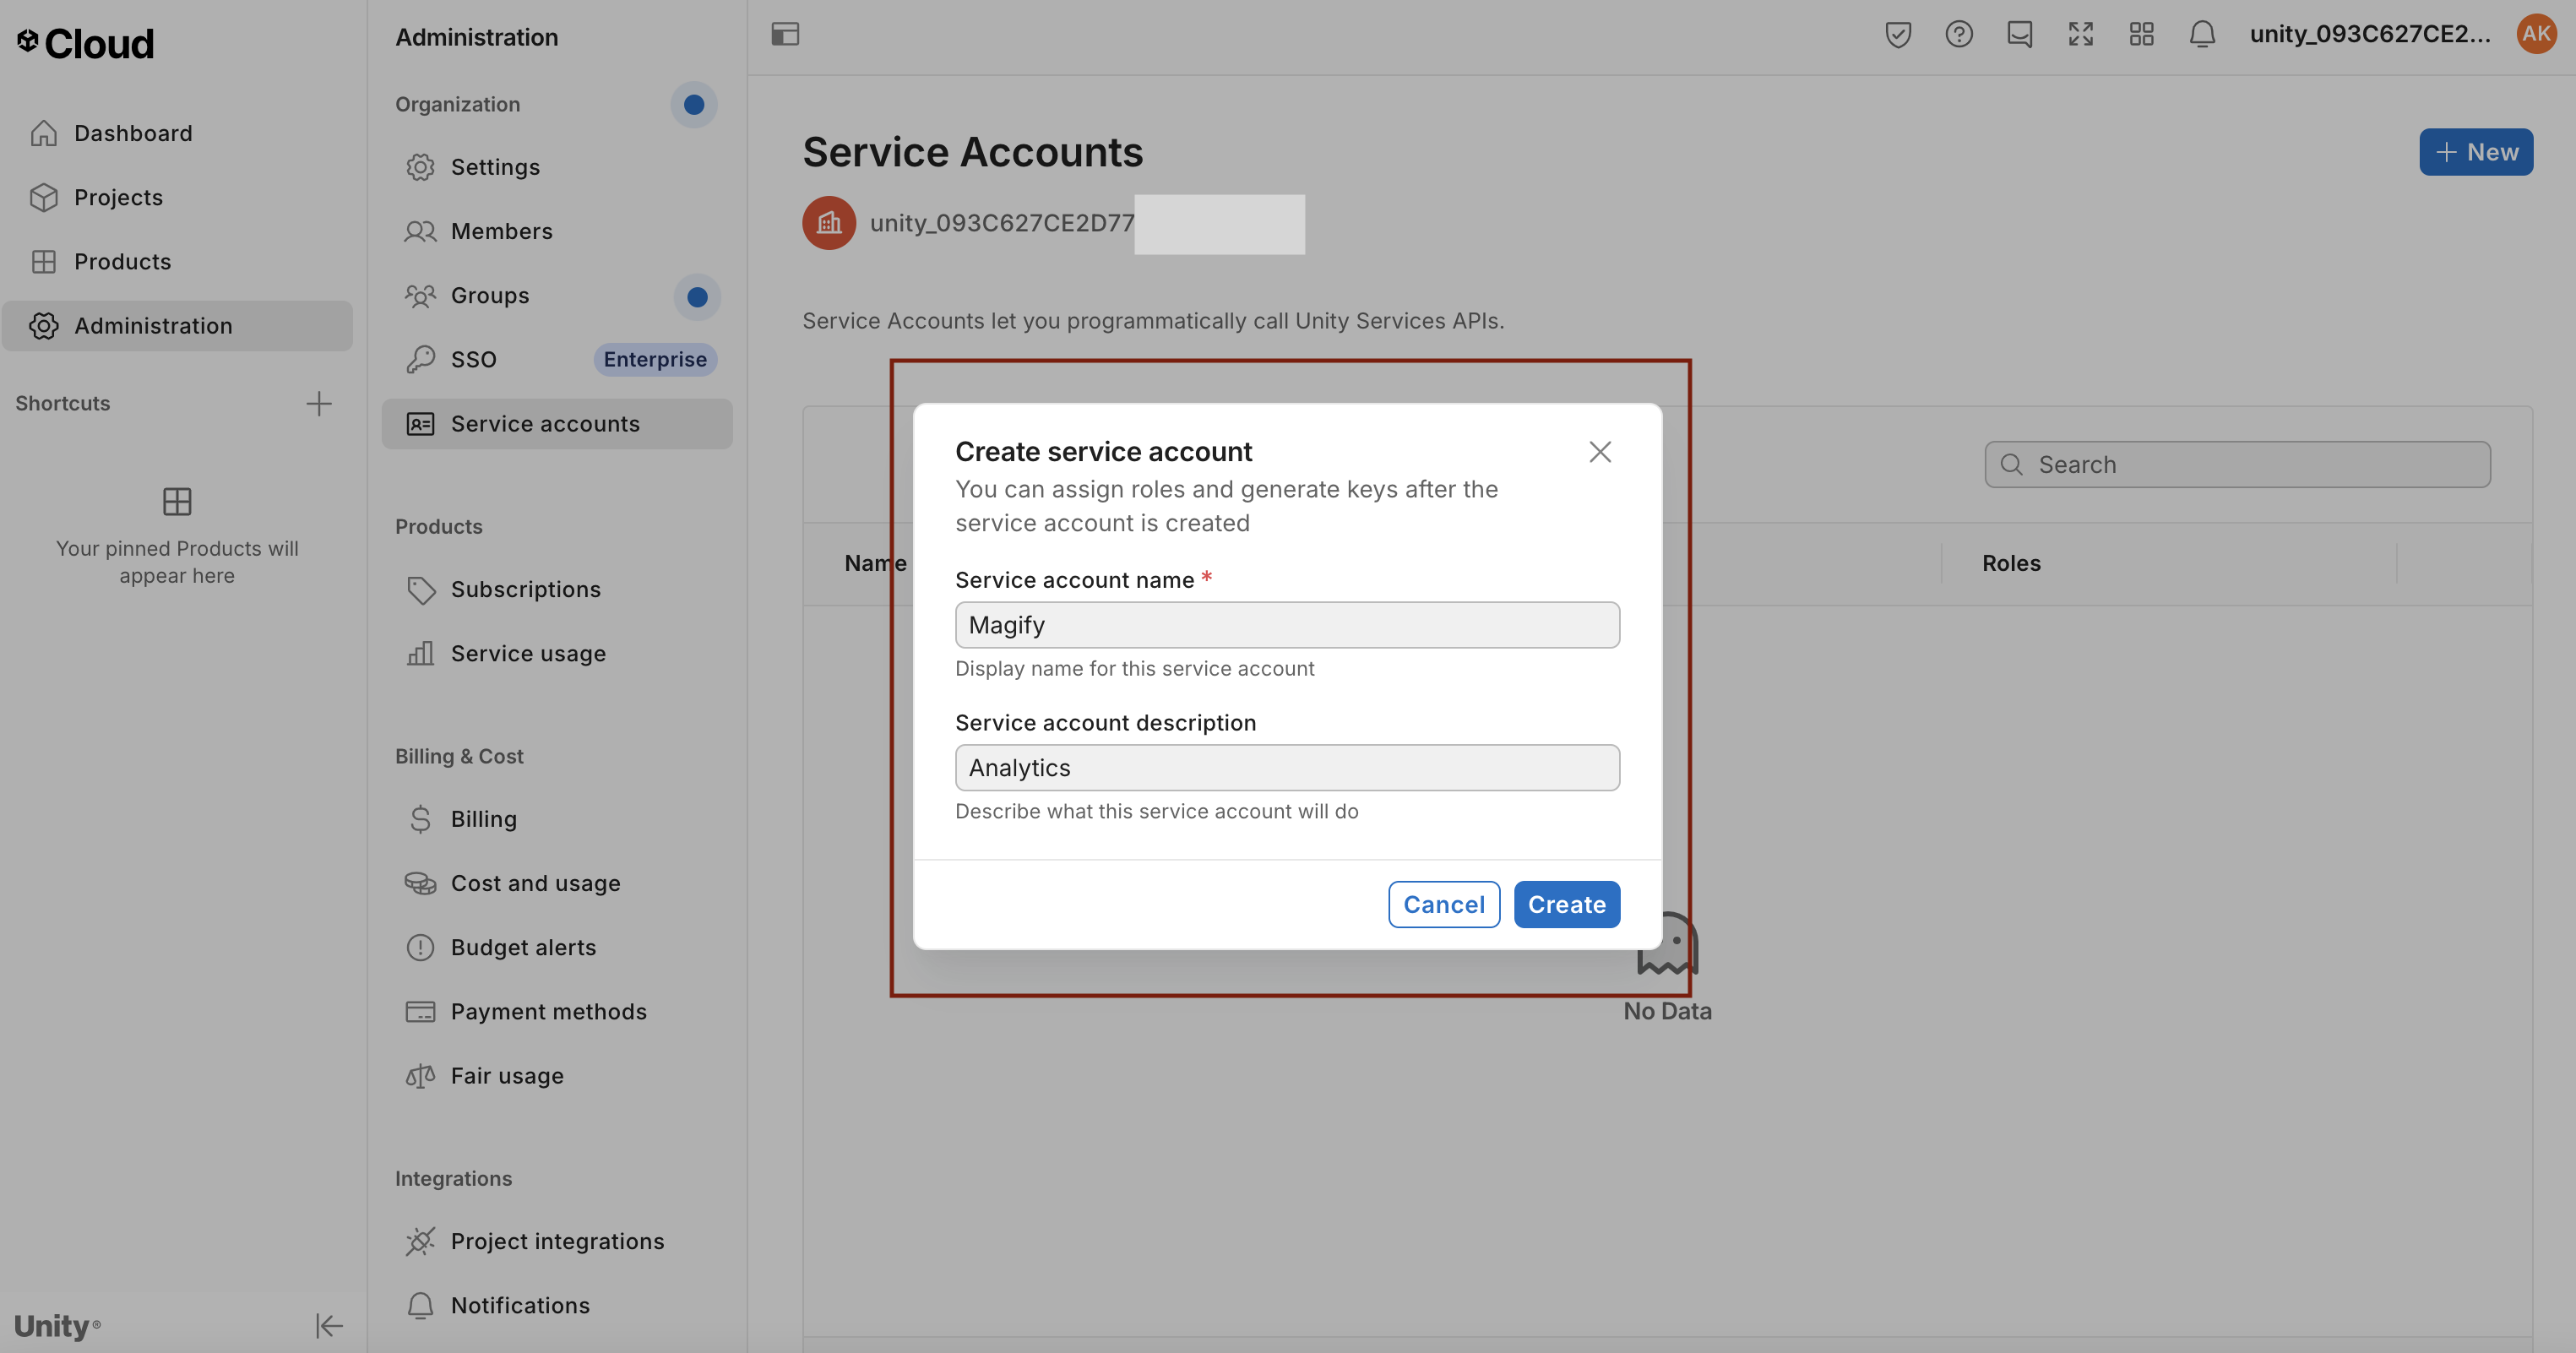Image resolution: width=2576 pixels, height=1353 pixels.
Task: Click the AK user avatar
Action: 2537,34
